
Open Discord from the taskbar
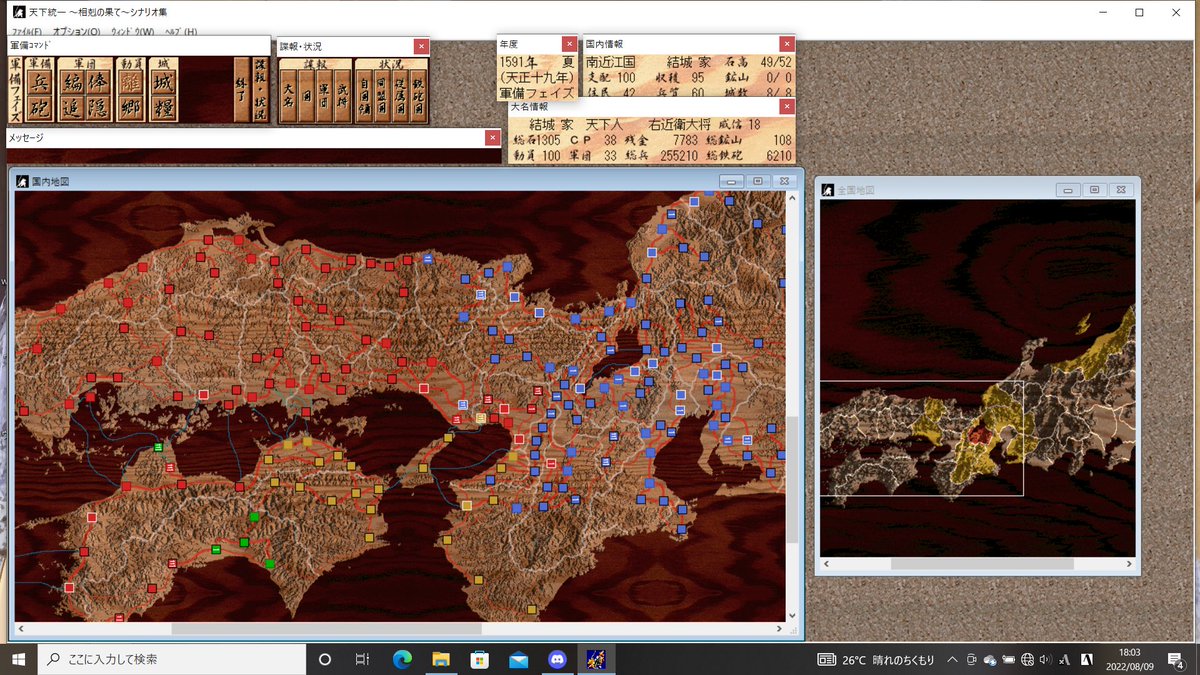(x=558, y=659)
